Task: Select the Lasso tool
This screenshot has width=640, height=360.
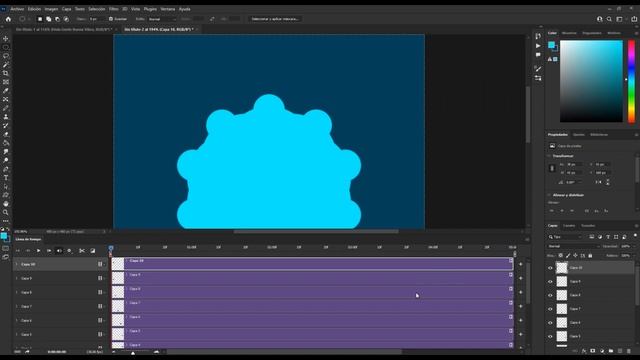Action: pos(6,56)
